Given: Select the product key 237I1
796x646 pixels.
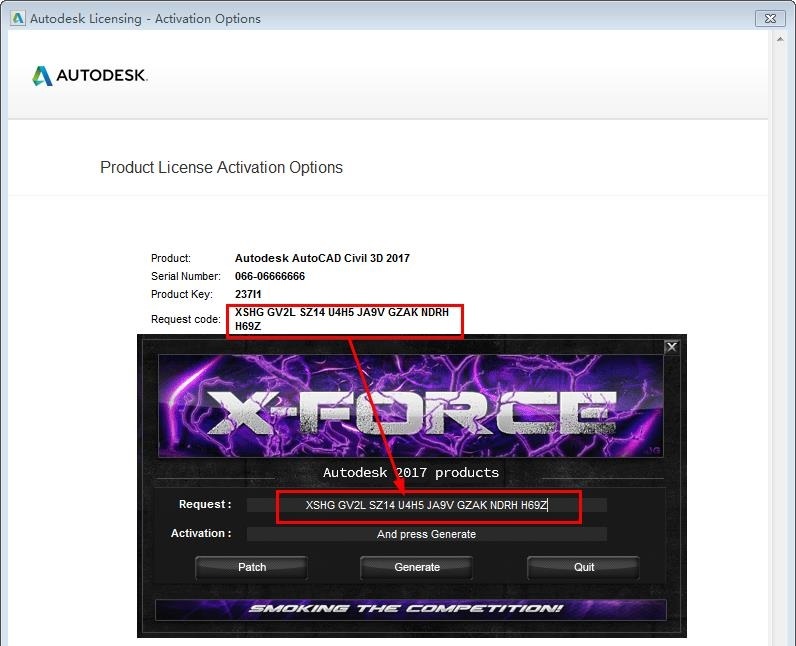Looking at the screenshot, I should [248, 294].
